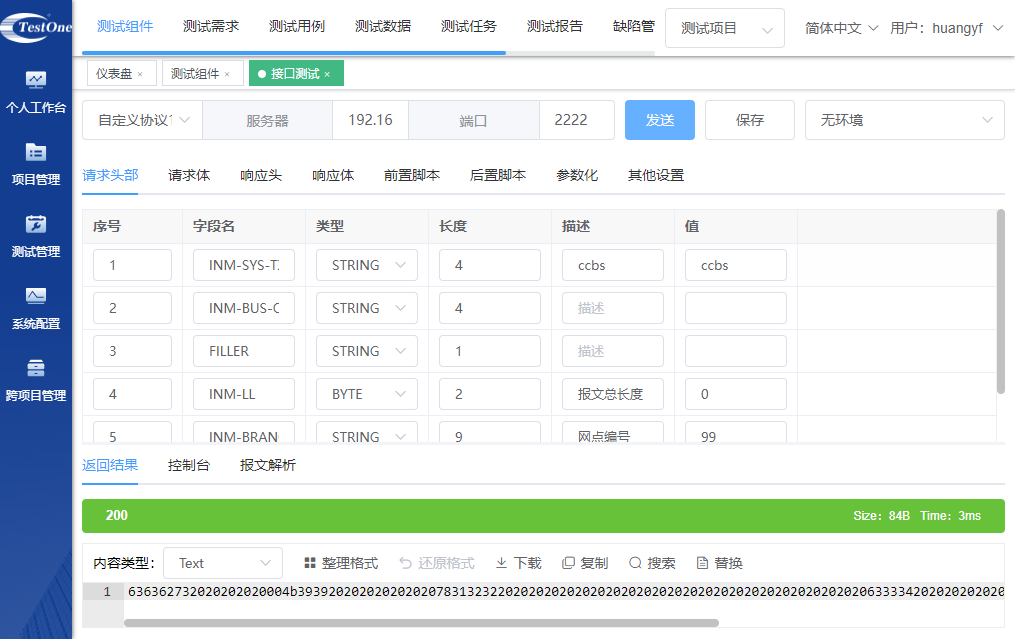
Task: Click the 替换 replace icon
Action: [x=702, y=563]
